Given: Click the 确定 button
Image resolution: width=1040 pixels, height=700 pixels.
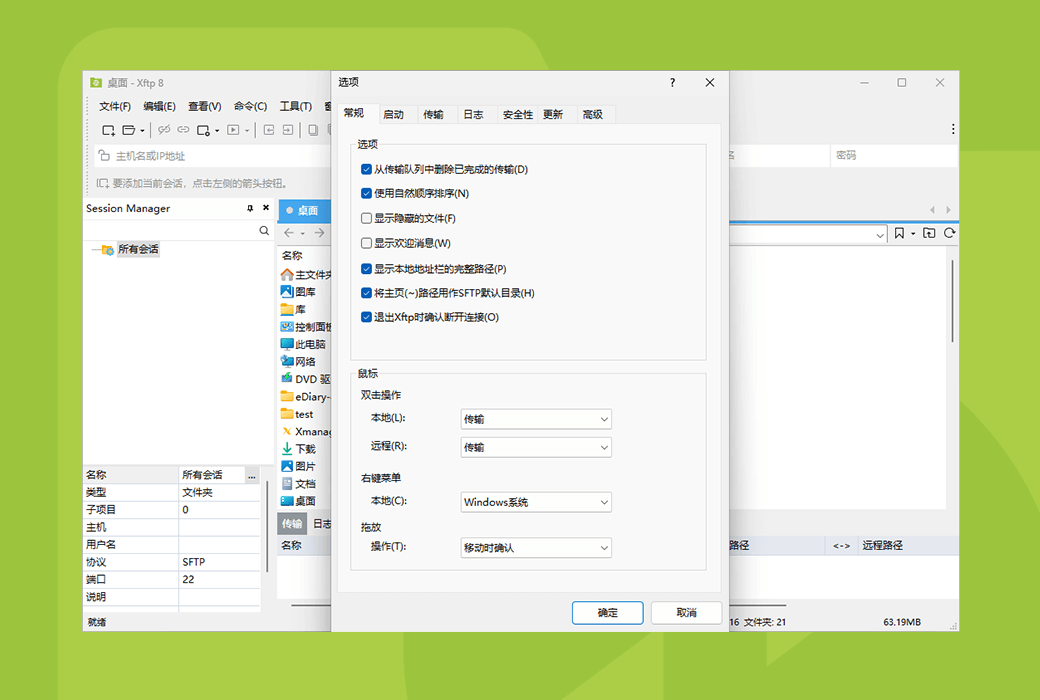Looking at the screenshot, I should tap(608, 613).
